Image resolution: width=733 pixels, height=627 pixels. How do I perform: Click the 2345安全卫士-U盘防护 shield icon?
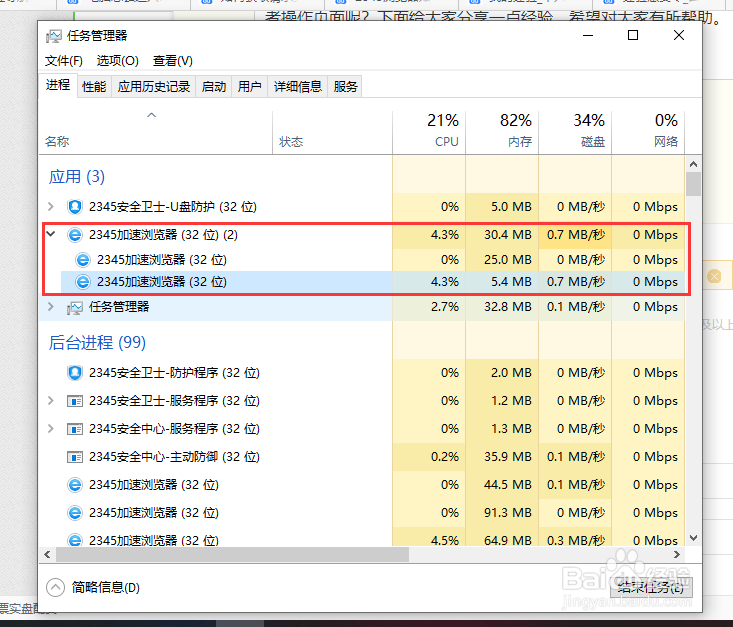(75, 207)
